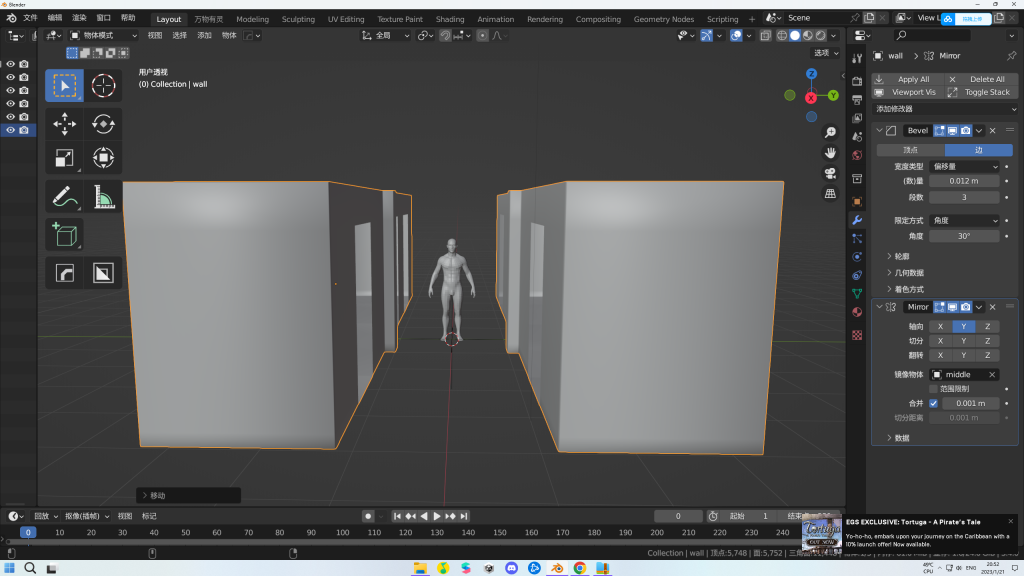This screenshot has width=1024, height=576.
Task: Open the add modifier dropdown
Action: (945, 109)
